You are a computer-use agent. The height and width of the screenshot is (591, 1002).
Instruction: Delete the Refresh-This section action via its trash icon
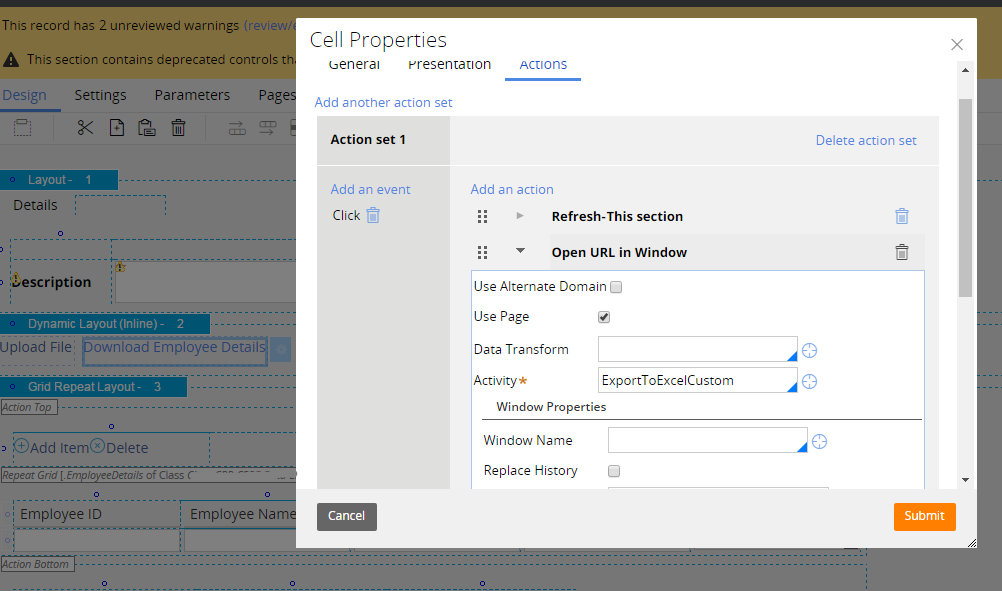pyautogui.click(x=902, y=216)
